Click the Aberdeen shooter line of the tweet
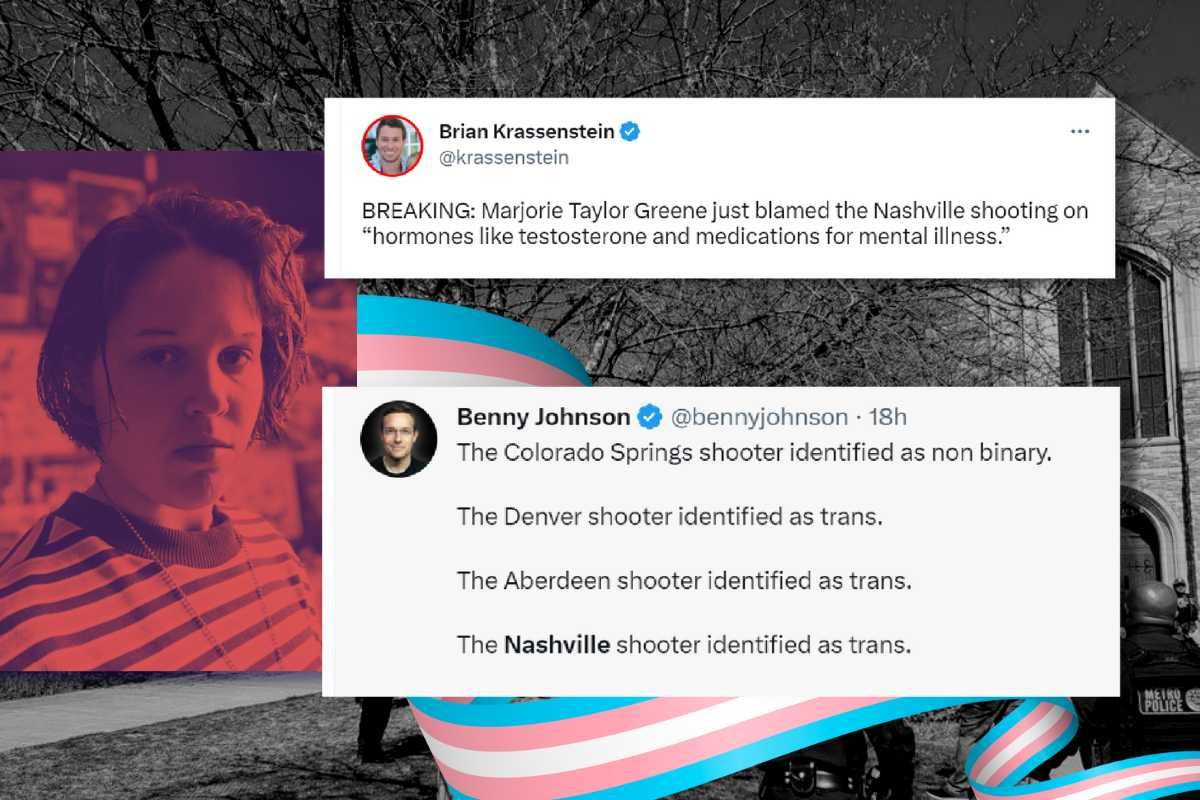 684,580
